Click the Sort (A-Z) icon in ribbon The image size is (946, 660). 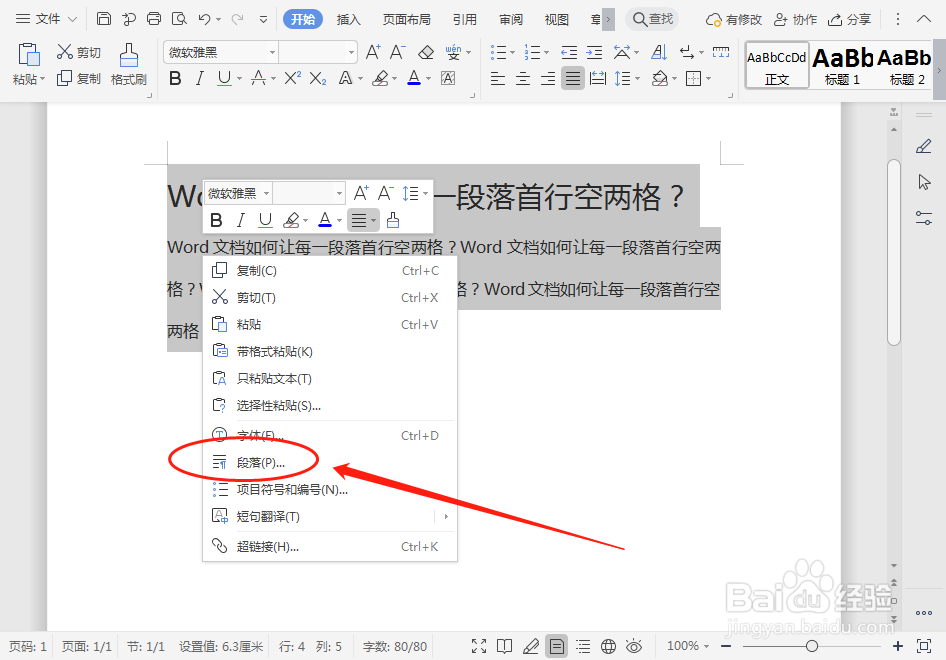(x=659, y=52)
